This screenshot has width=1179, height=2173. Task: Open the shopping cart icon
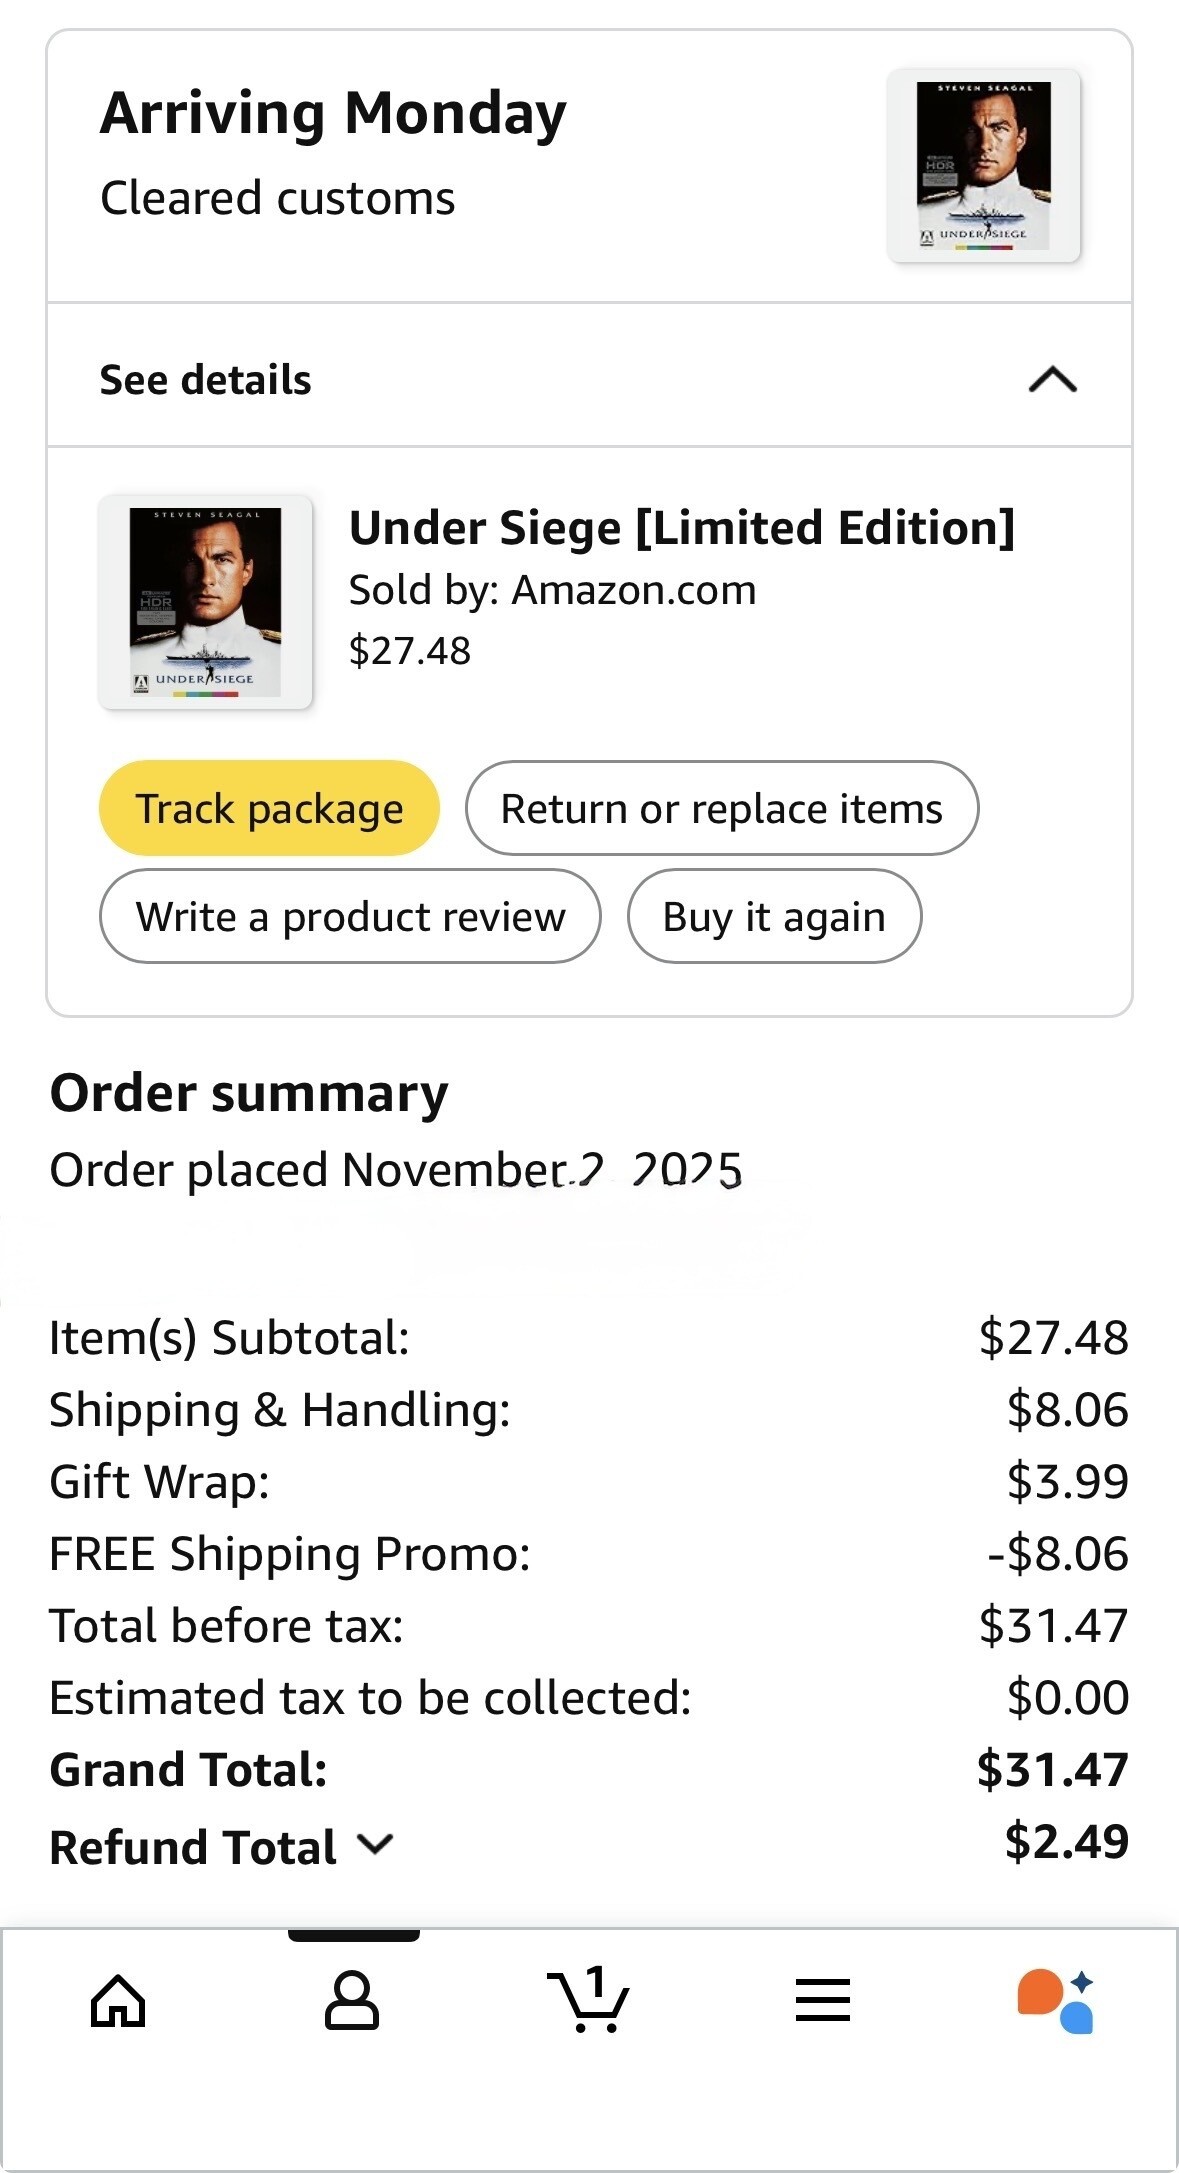tap(587, 2002)
